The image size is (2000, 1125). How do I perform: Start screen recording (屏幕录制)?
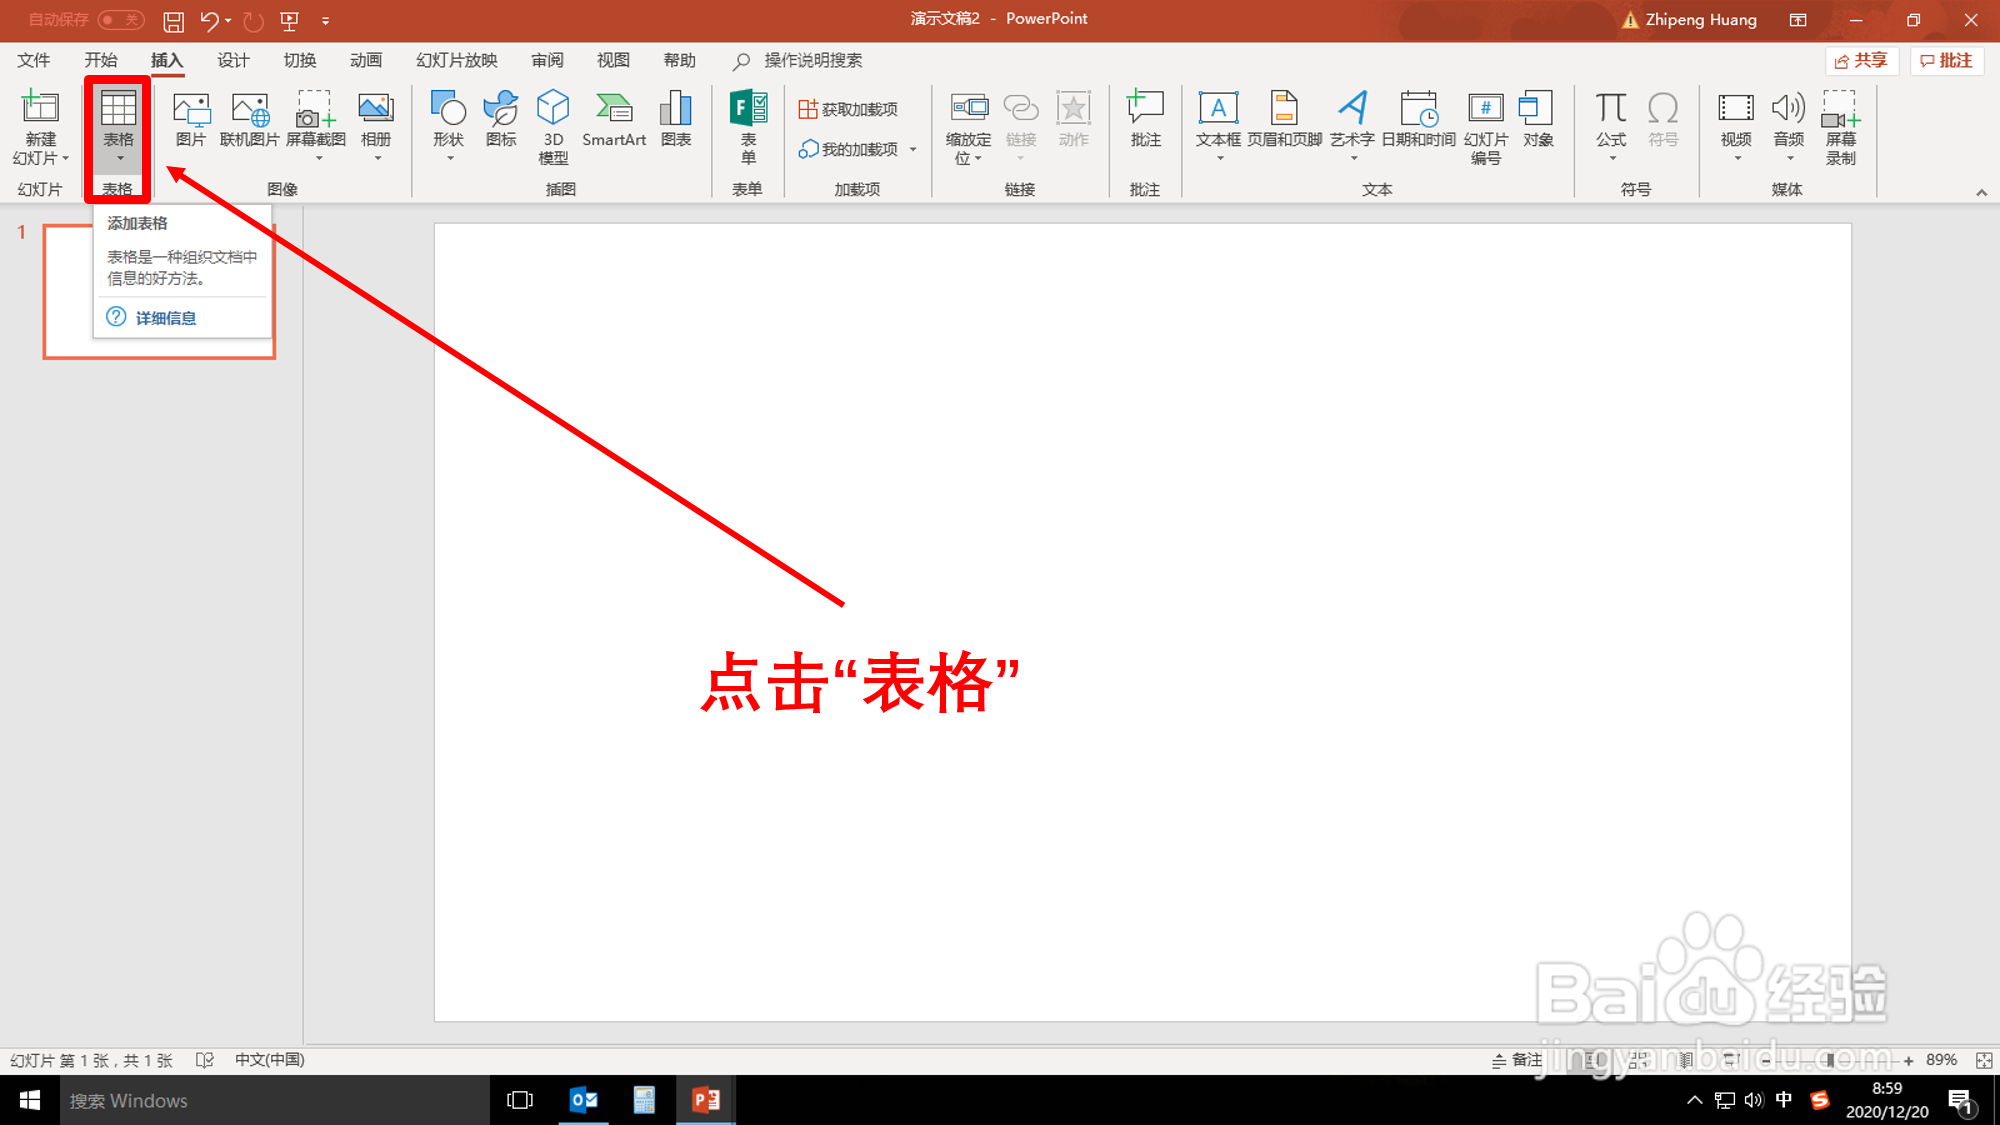tap(1840, 127)
